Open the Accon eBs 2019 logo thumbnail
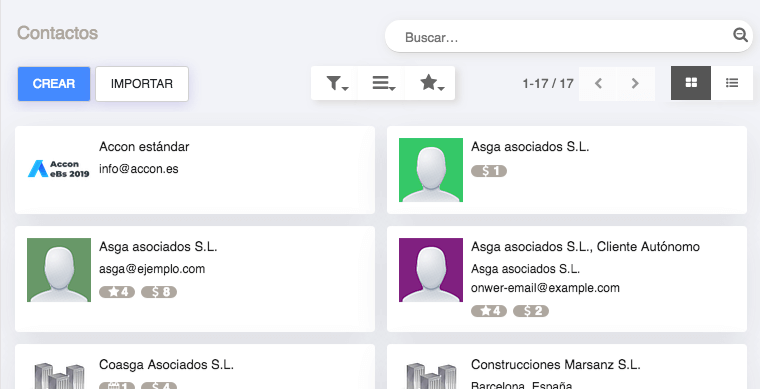Screen dimensions: 760x389 59,169
